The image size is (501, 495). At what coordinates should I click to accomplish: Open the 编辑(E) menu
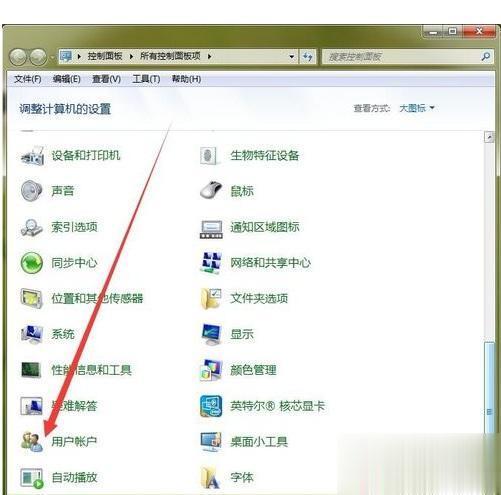67,79
